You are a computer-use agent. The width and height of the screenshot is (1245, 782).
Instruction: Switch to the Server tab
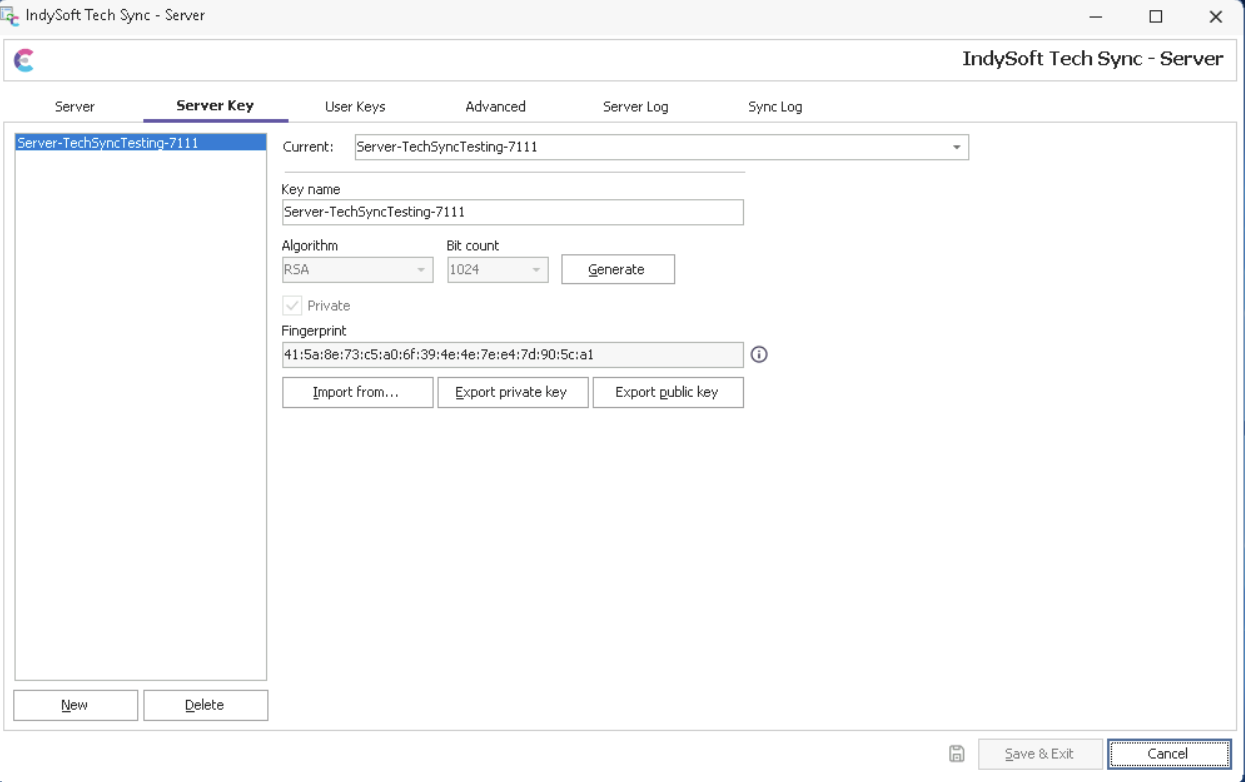(x=75, y=106)
